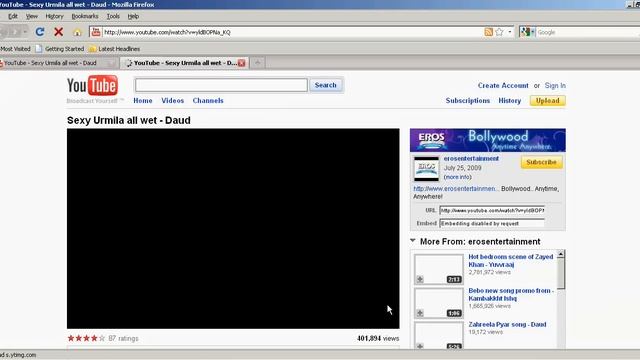Screen dimensions: 640x360
Task: Open the Getting Started bookmark
Action: tap(60, 49)
